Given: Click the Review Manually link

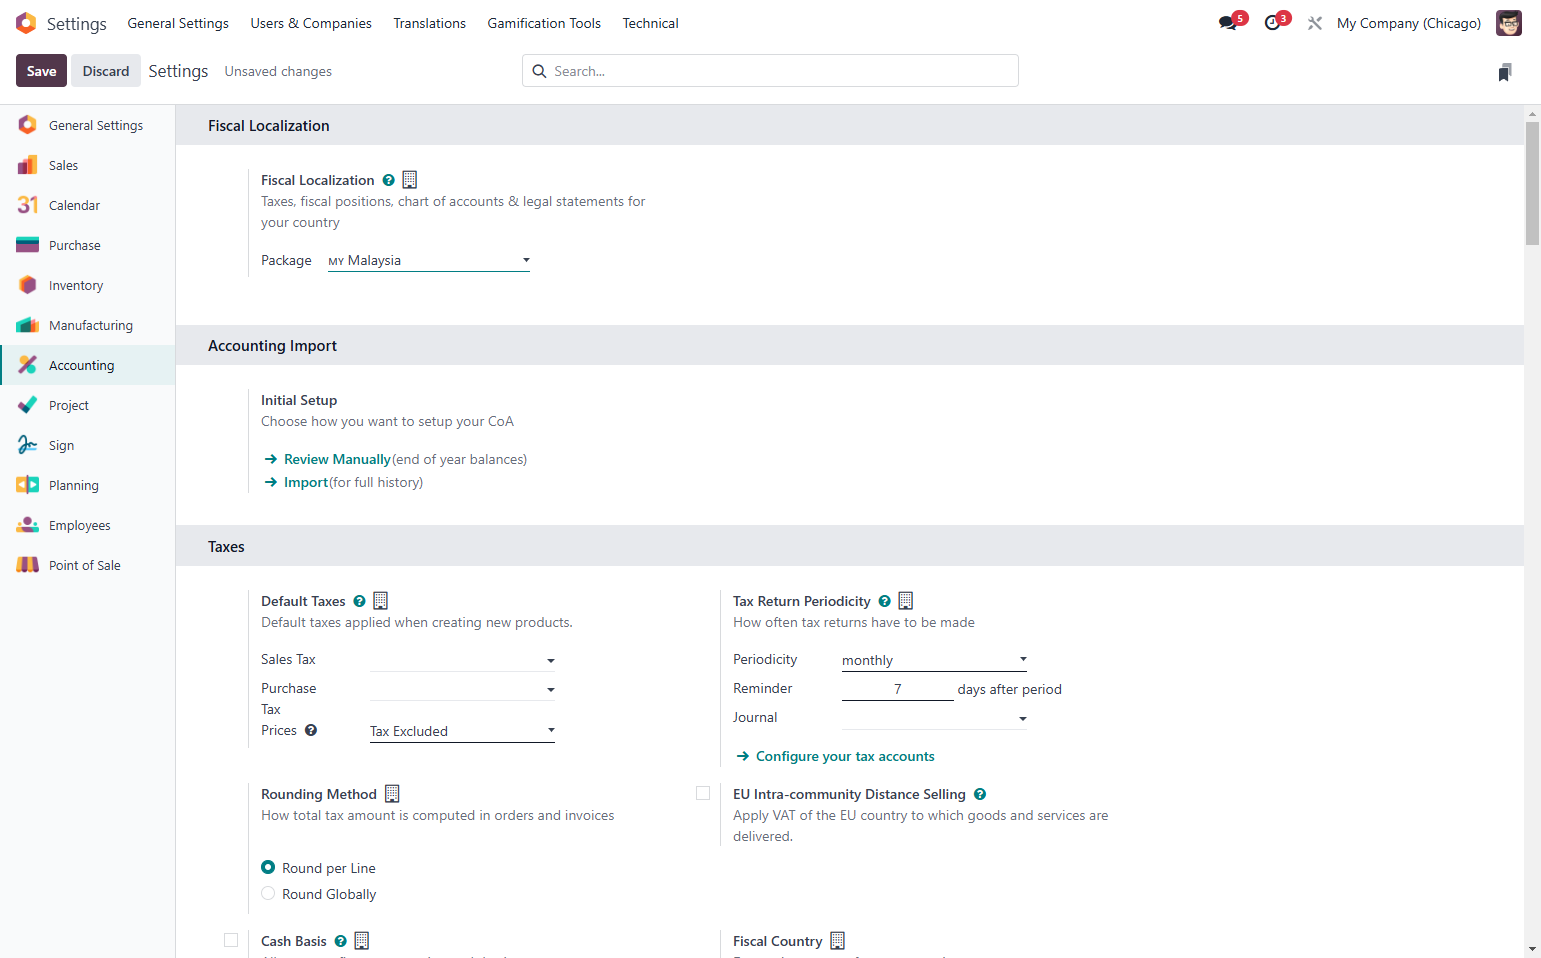Looking at the screenshot, I should [337, 459].
